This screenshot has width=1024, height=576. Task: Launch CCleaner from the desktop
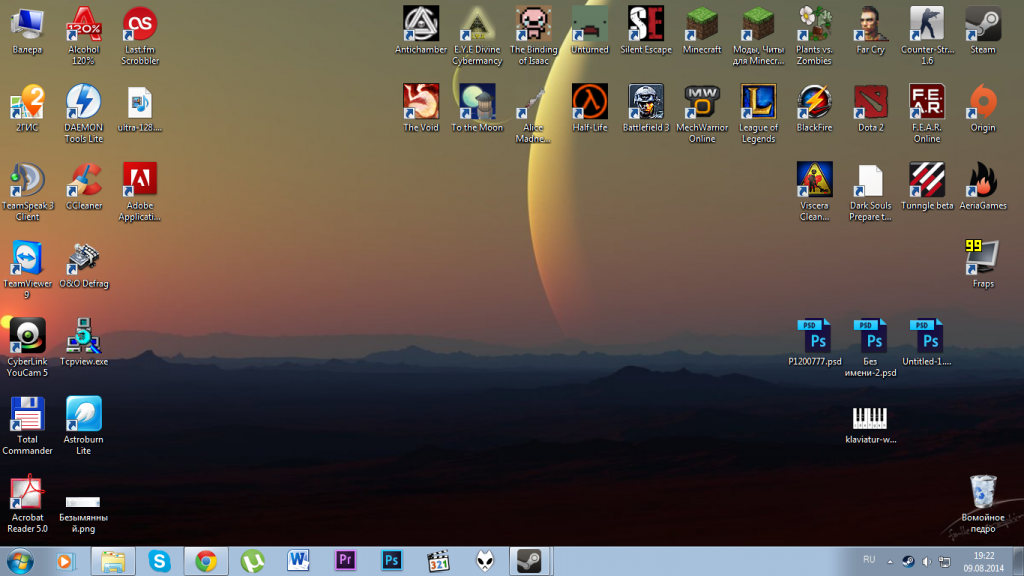click(x=84, y=180)
